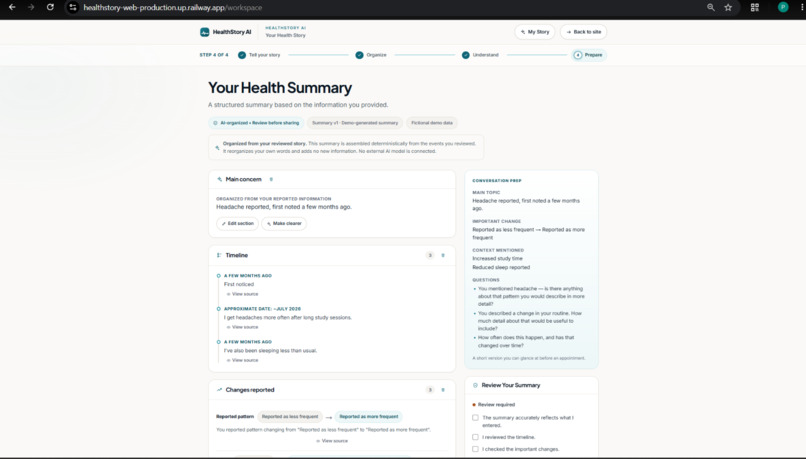Click the browser forward arrow
The width and height of the screenshot is (806, 459).
point(31,7)
